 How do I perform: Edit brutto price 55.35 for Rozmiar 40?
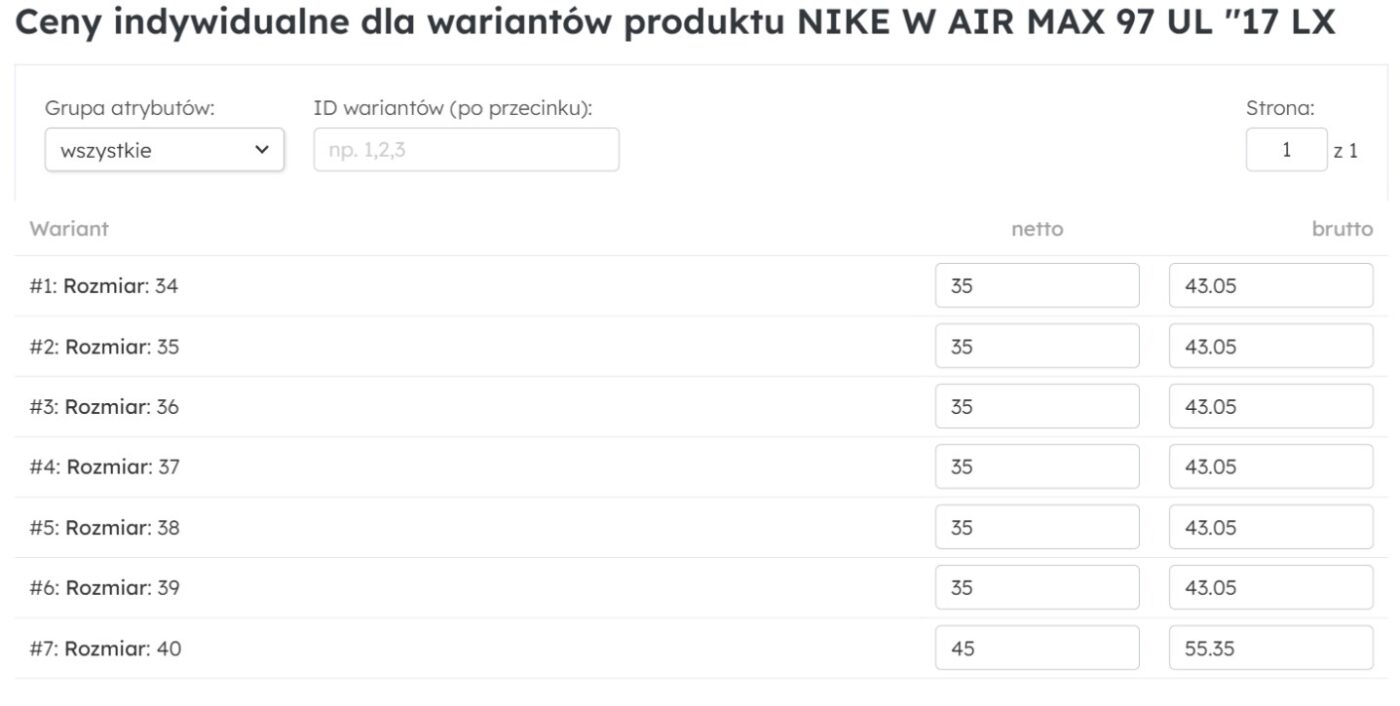(1270, 648)
